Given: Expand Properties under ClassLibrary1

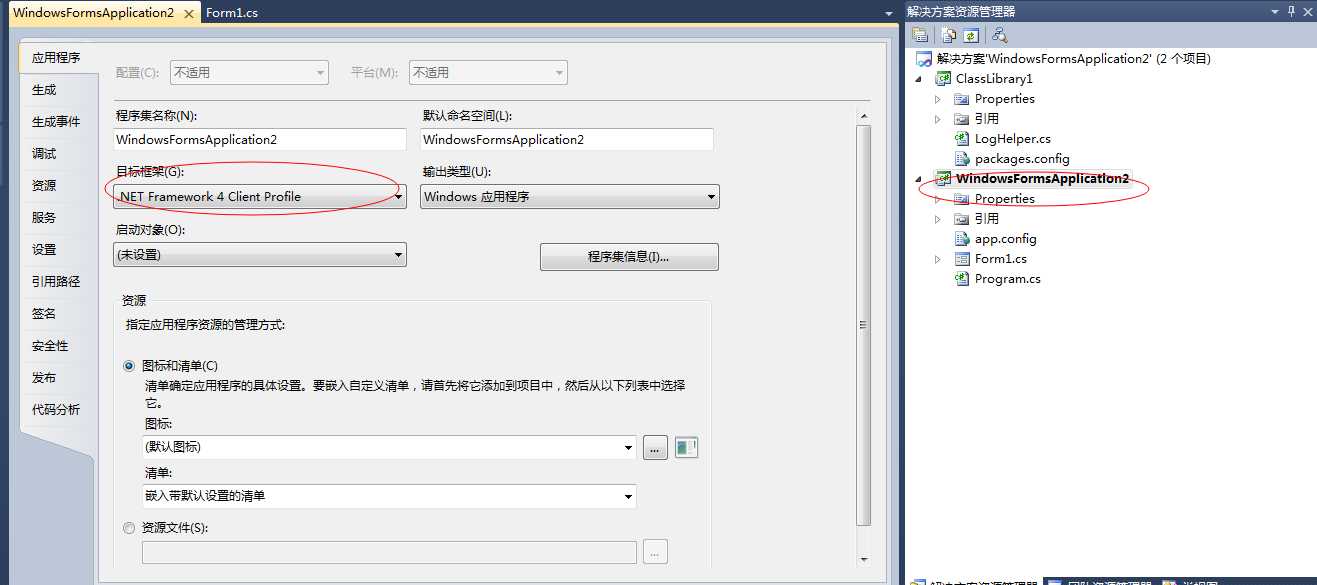Looking at the screenshot, I should 938,99.
